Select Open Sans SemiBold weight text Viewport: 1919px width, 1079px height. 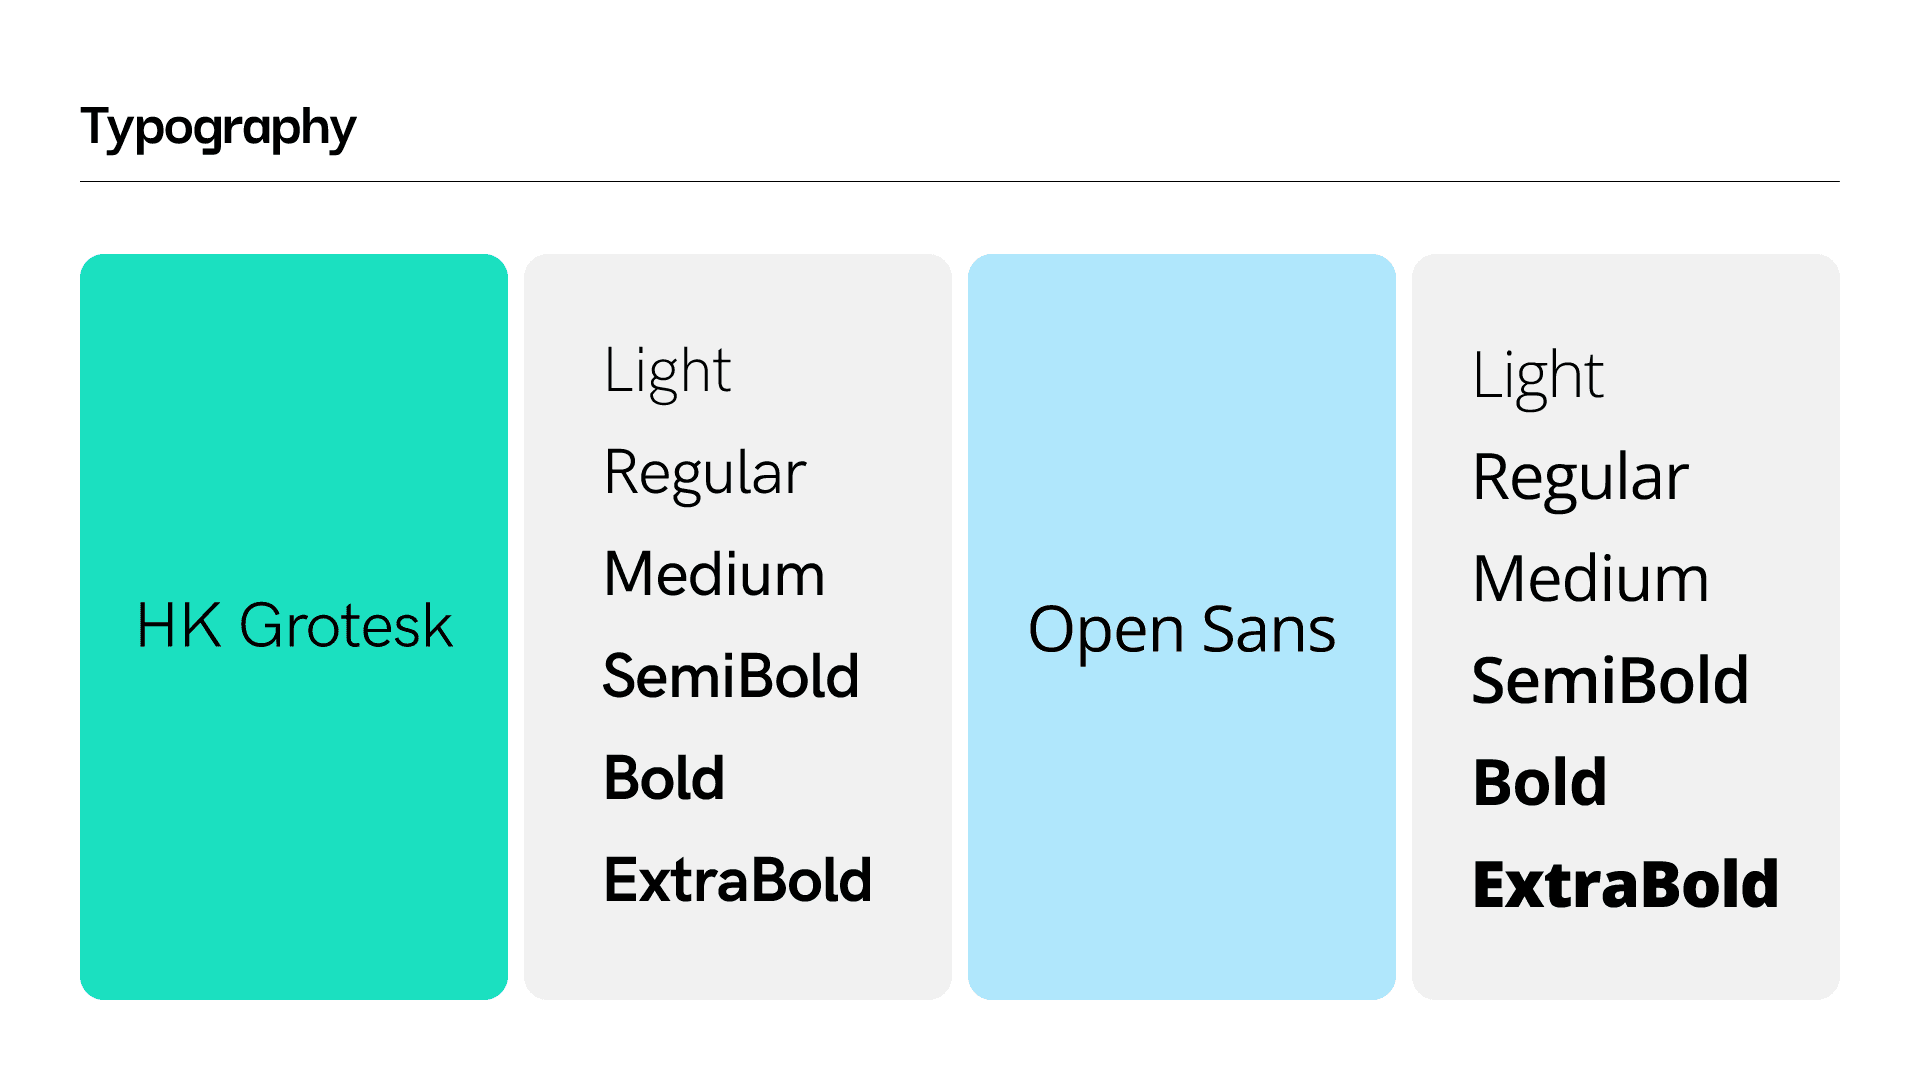click(x=1611, y=681)
